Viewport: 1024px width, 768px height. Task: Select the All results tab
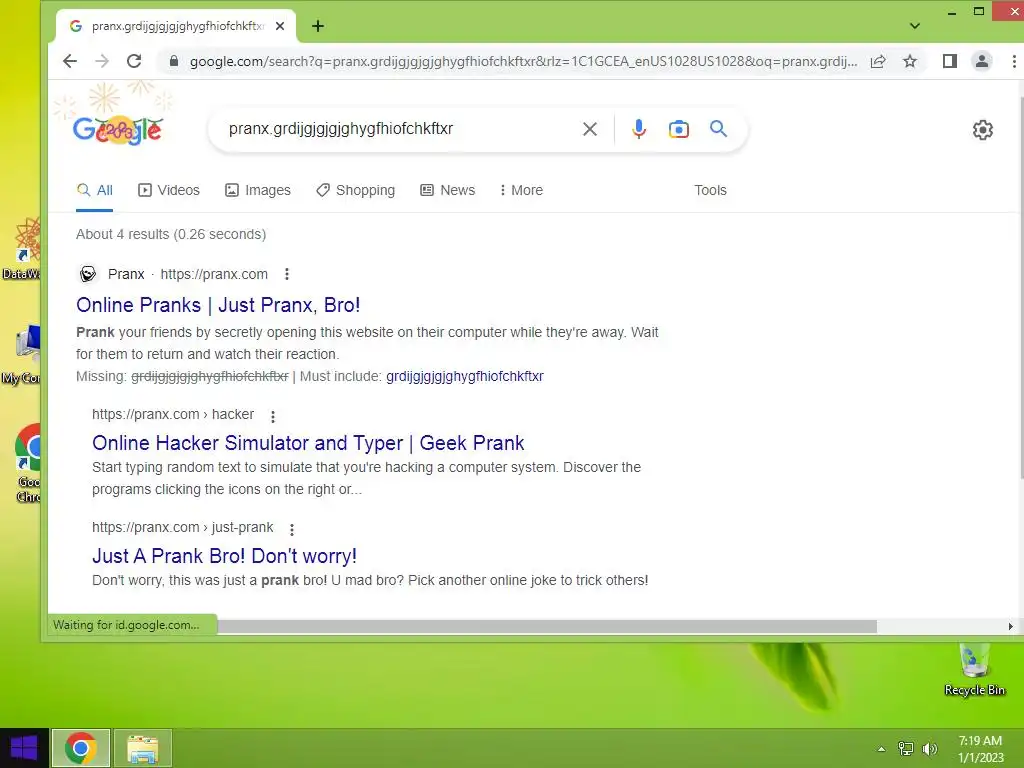click(x=95, y=190)
